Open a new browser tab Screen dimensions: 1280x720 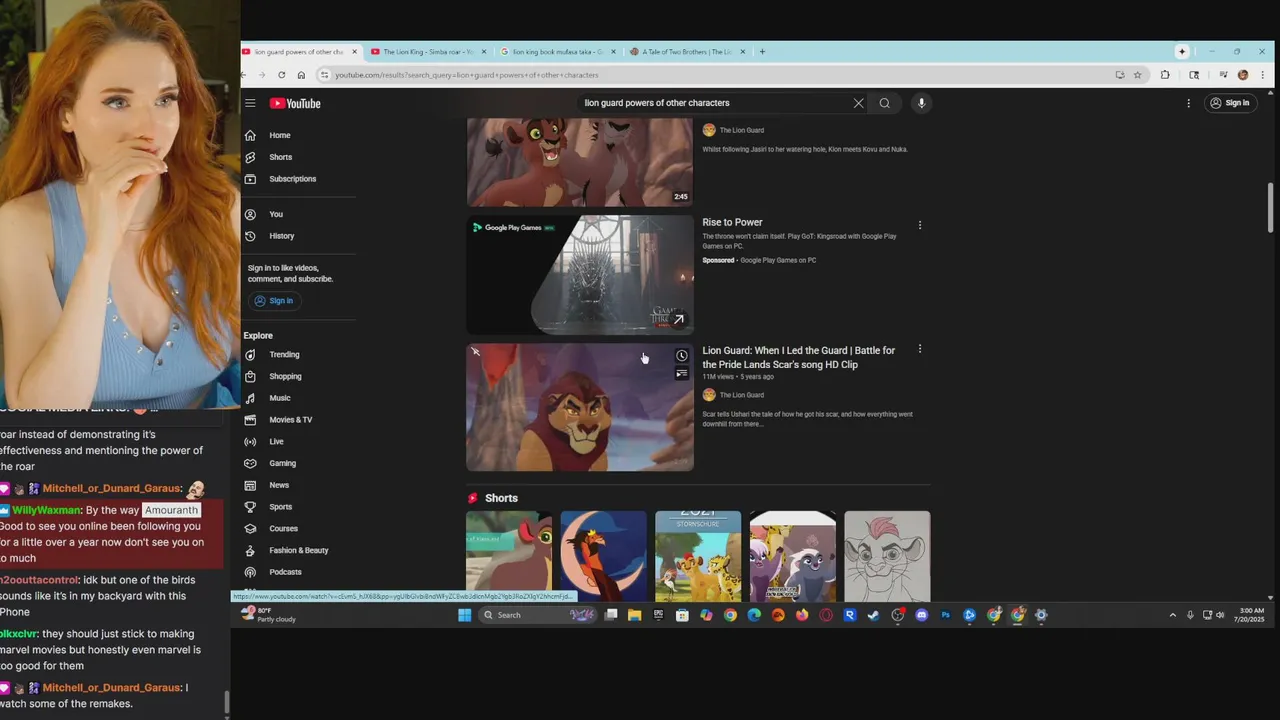coord(762,51)
